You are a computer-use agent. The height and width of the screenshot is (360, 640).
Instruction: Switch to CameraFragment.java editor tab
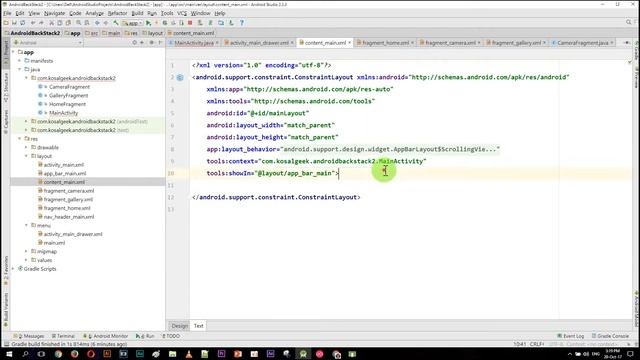582,42
